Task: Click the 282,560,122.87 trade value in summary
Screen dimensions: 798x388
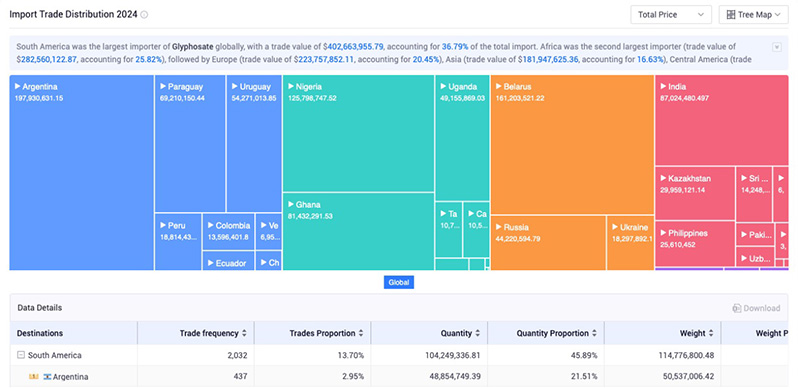Action: [x=48, y=59]
